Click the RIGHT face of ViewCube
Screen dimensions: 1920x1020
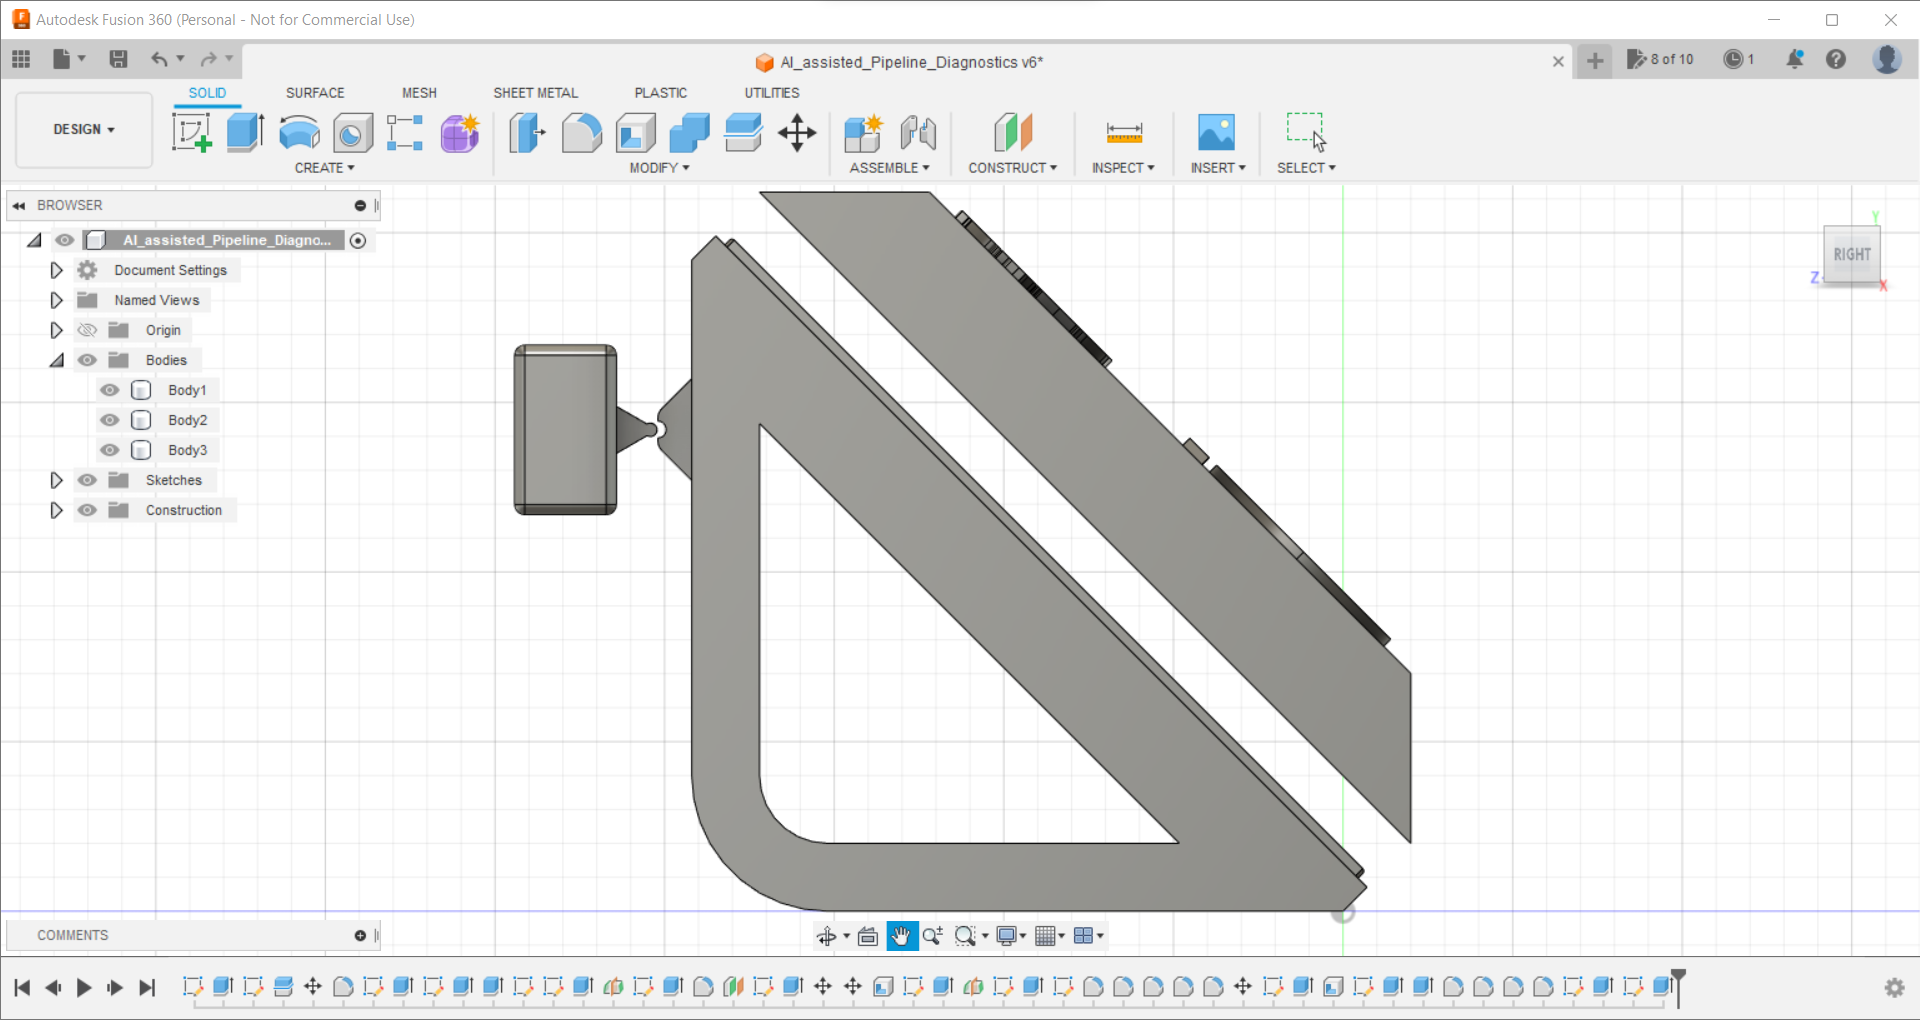point(1852,255)
